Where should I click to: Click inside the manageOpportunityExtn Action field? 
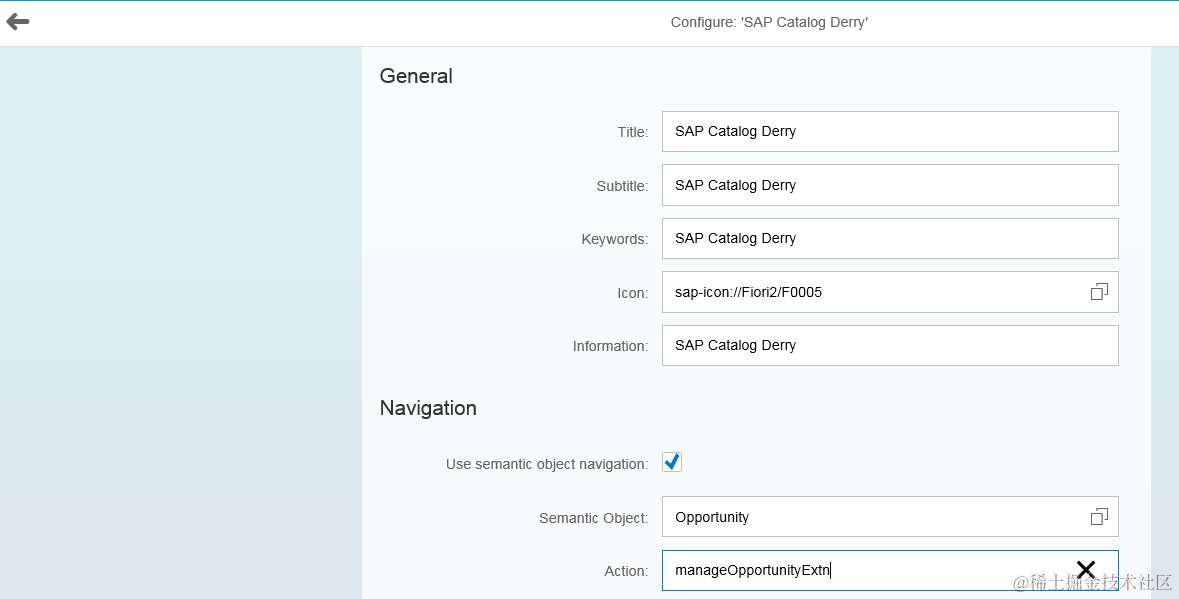pyautogui.click(x=860, y=570)
